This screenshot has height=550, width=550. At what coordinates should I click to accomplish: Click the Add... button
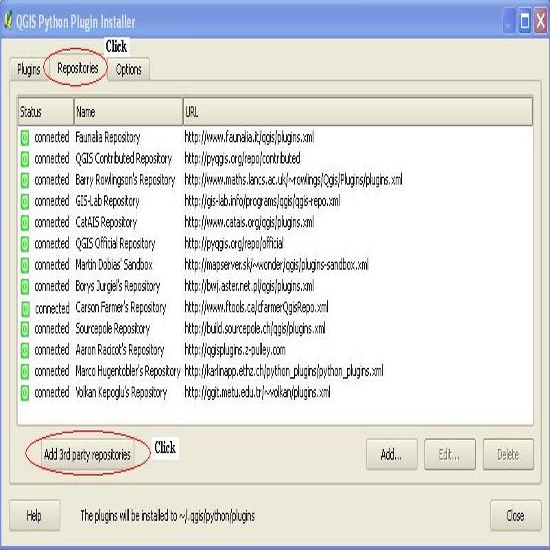[x=392, y=454]
